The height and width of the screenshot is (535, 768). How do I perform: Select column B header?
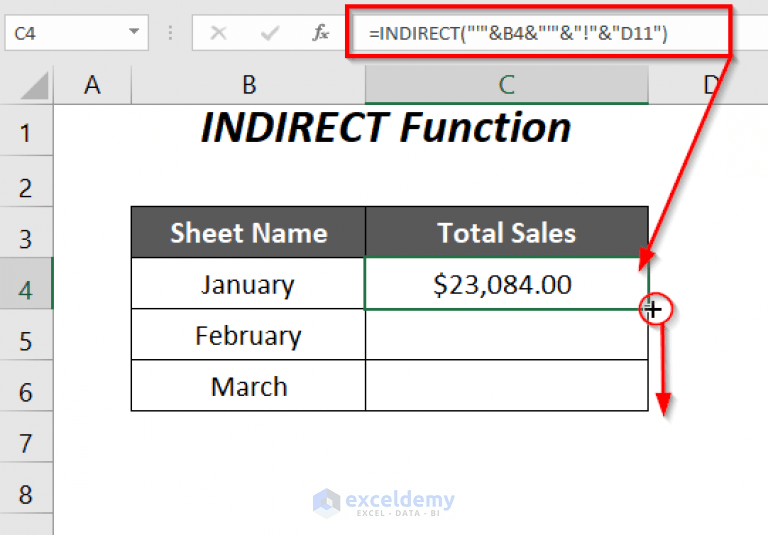[x=249, y=85]
